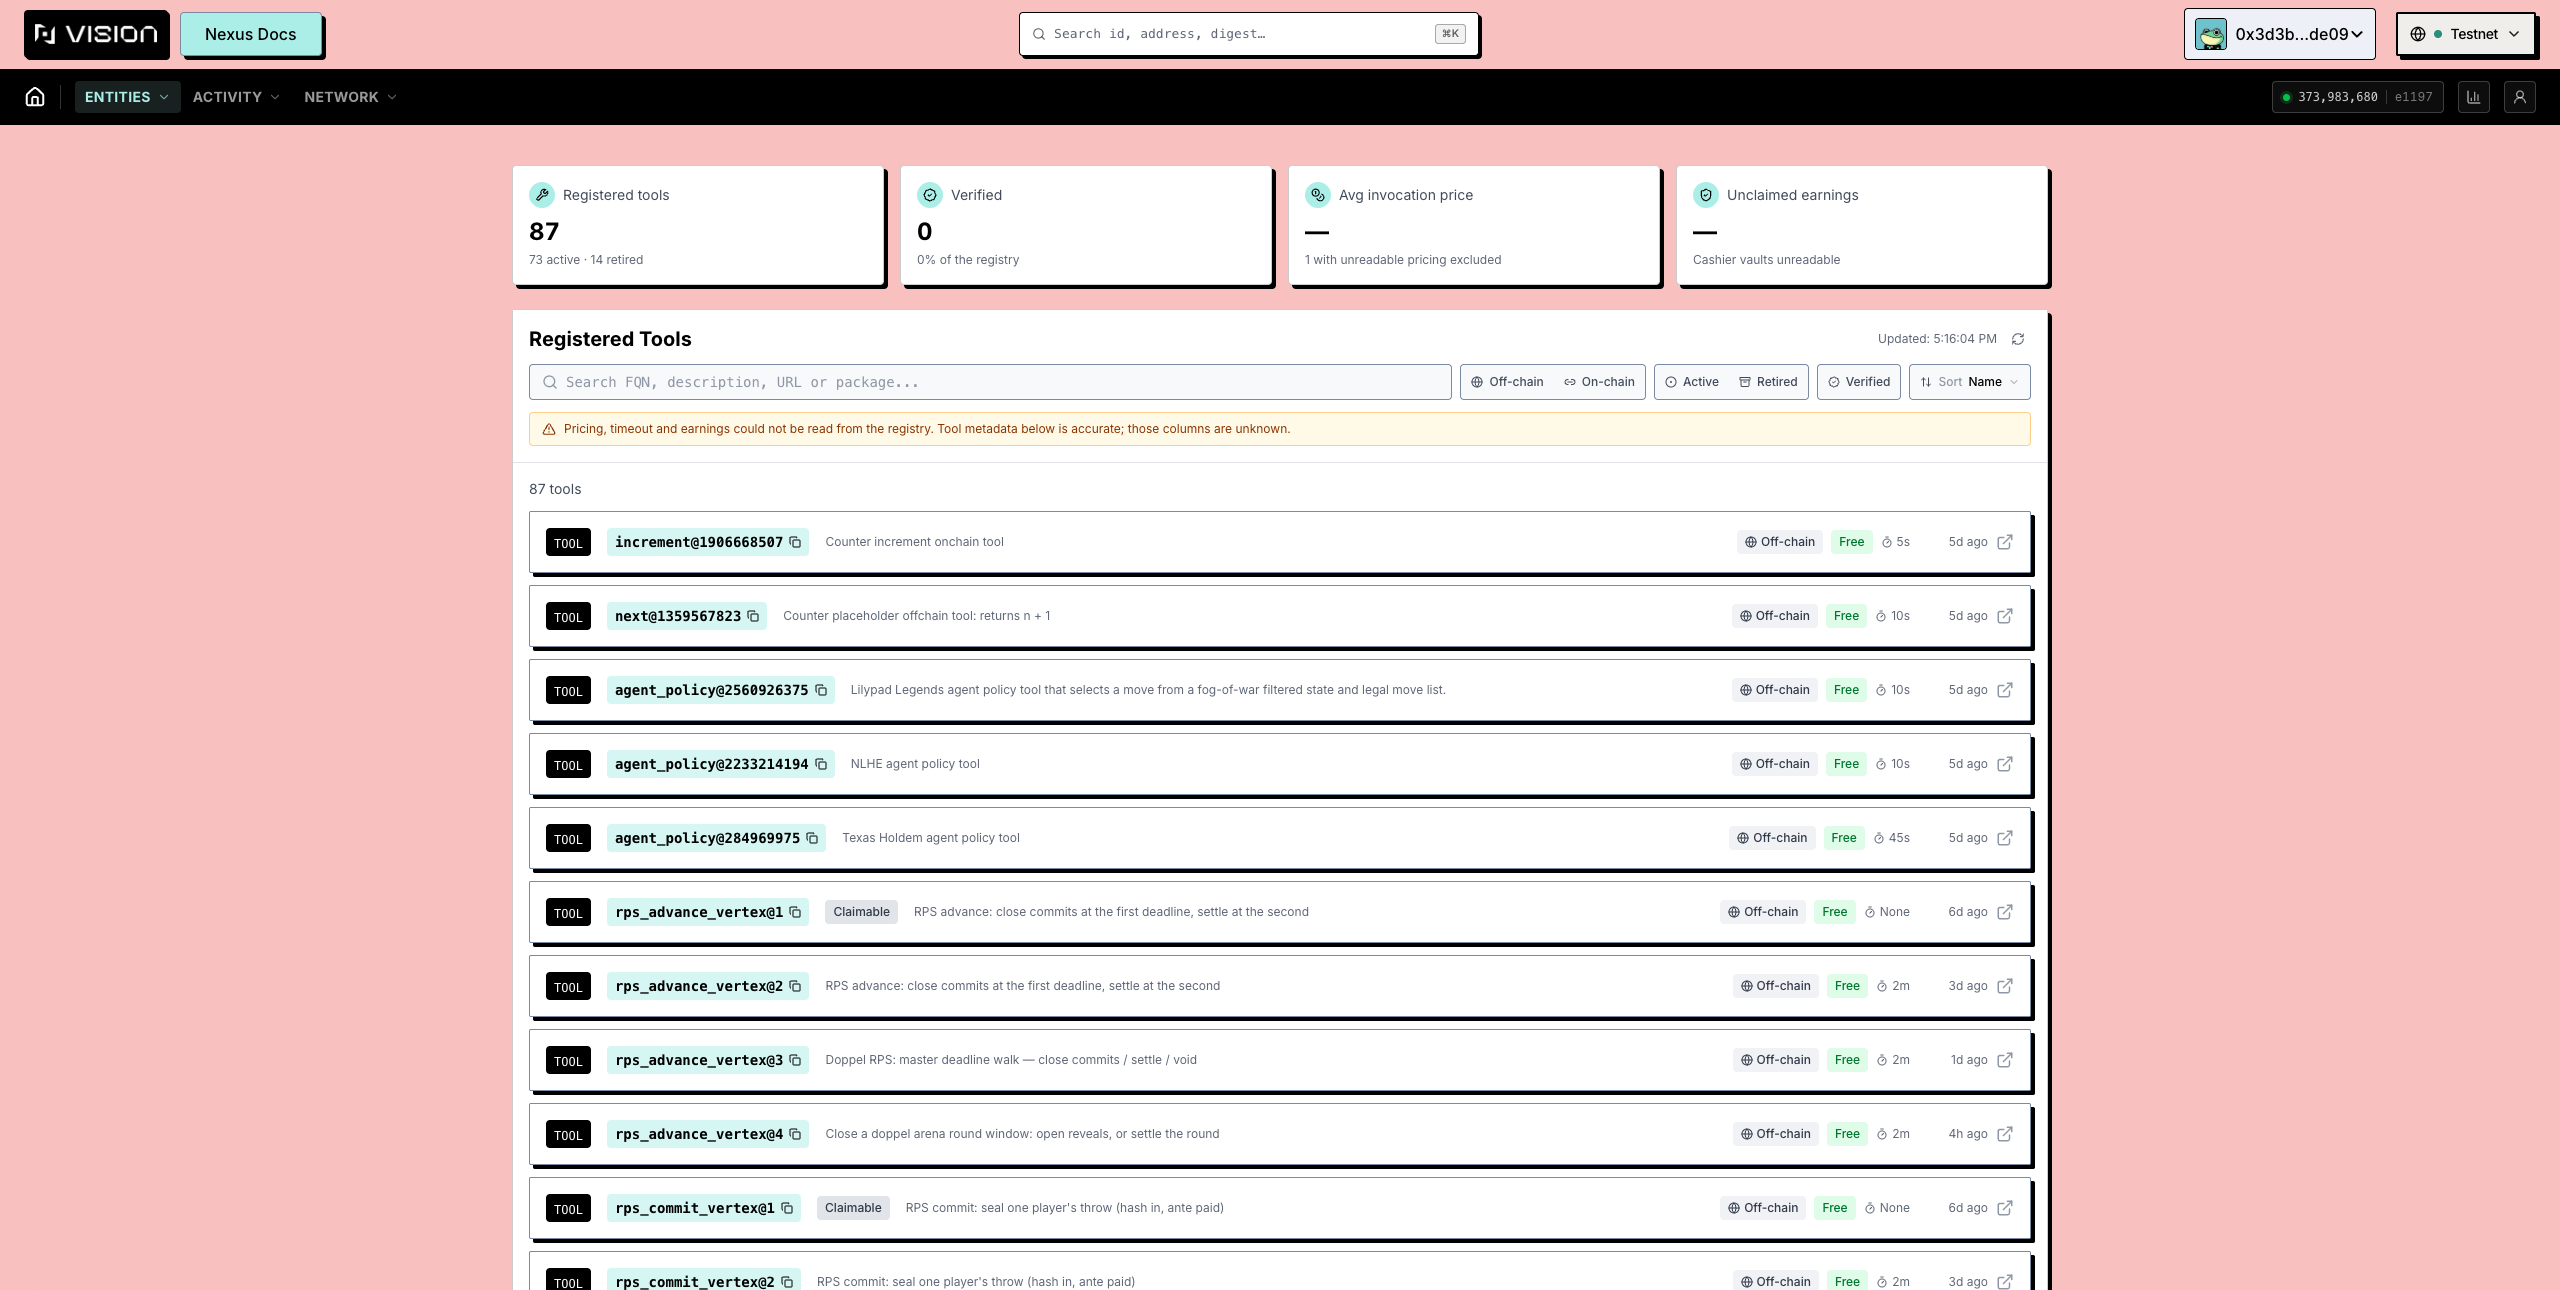
Task: Toggle the Active status filter
Action: (1692, 382)
